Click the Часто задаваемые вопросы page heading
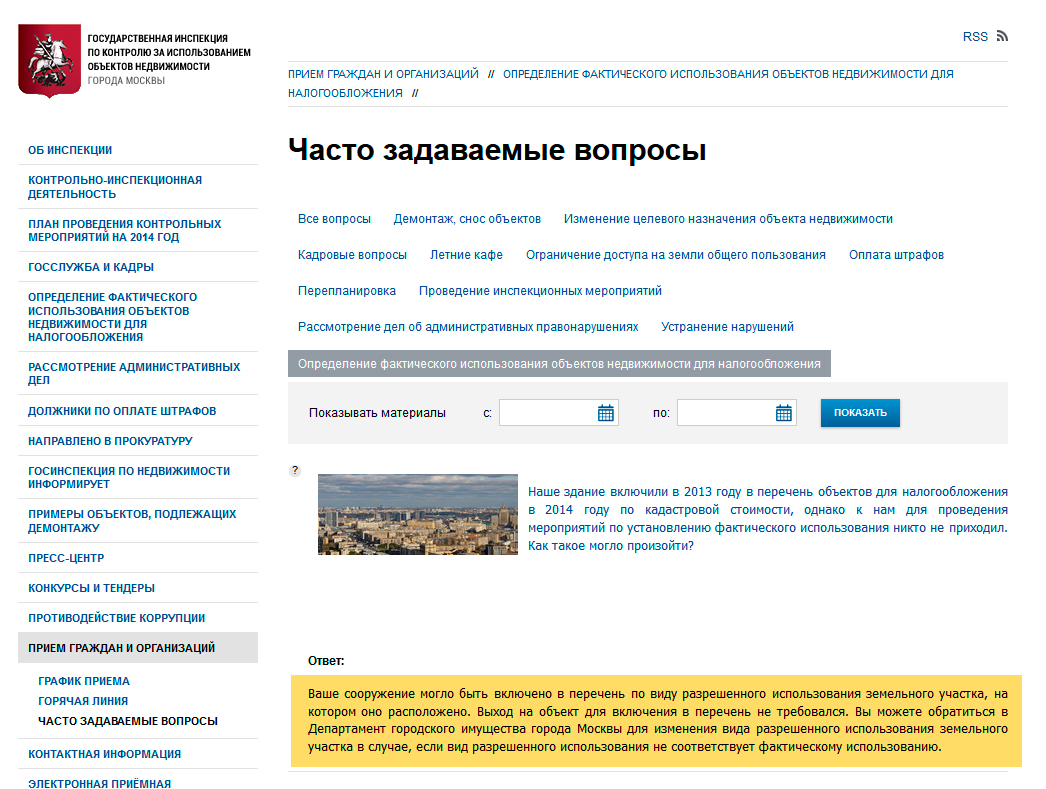 click(497, 149)
